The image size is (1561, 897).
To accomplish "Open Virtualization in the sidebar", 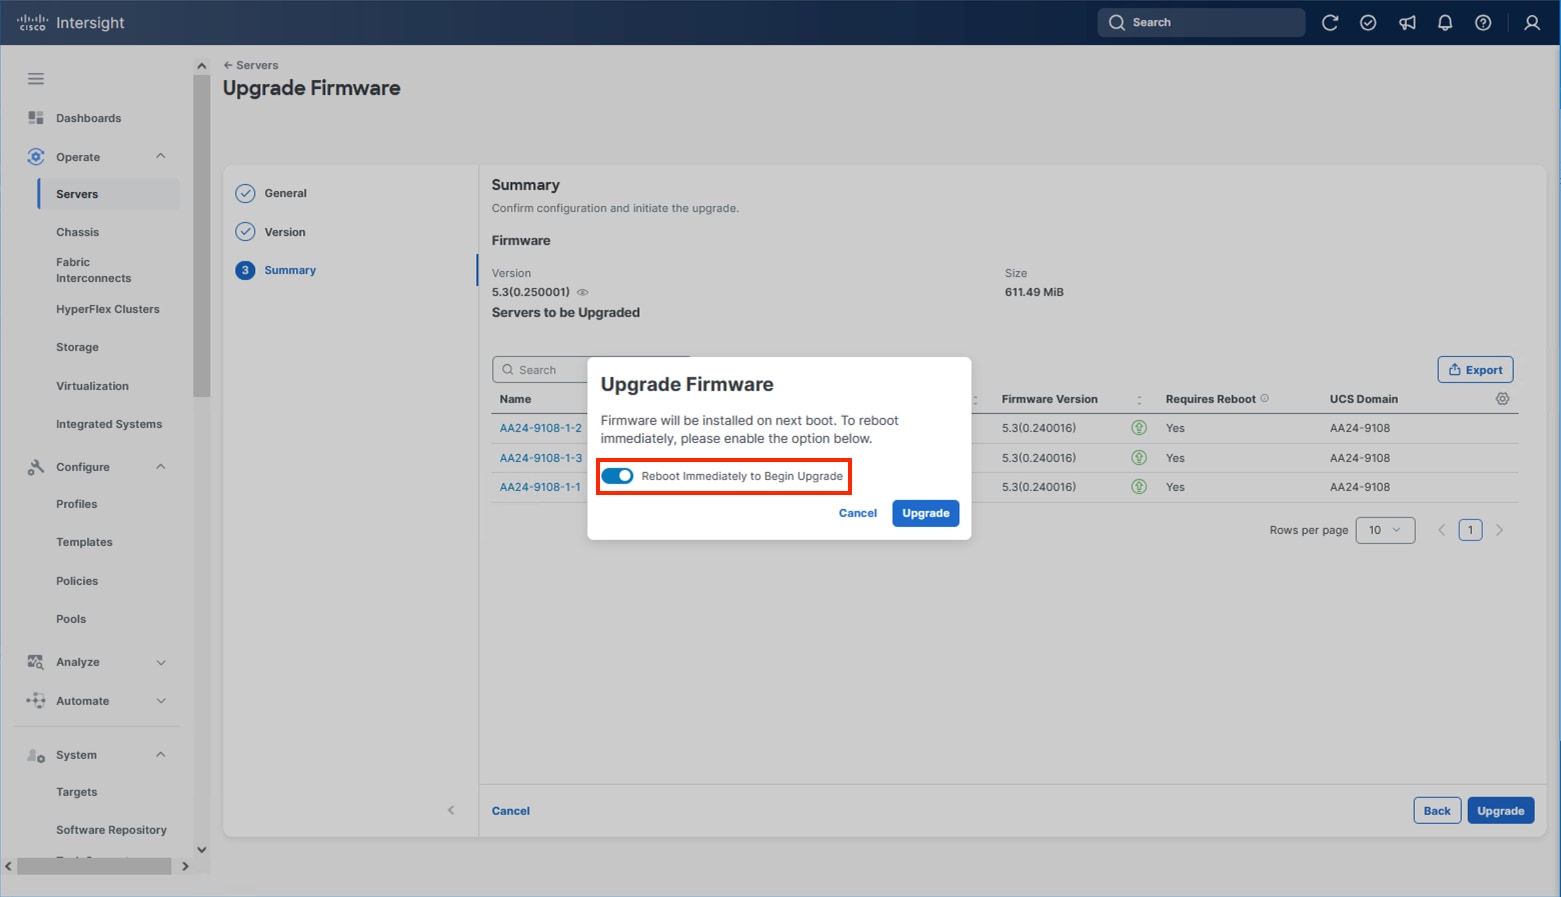I will click(x=92, y=386).
